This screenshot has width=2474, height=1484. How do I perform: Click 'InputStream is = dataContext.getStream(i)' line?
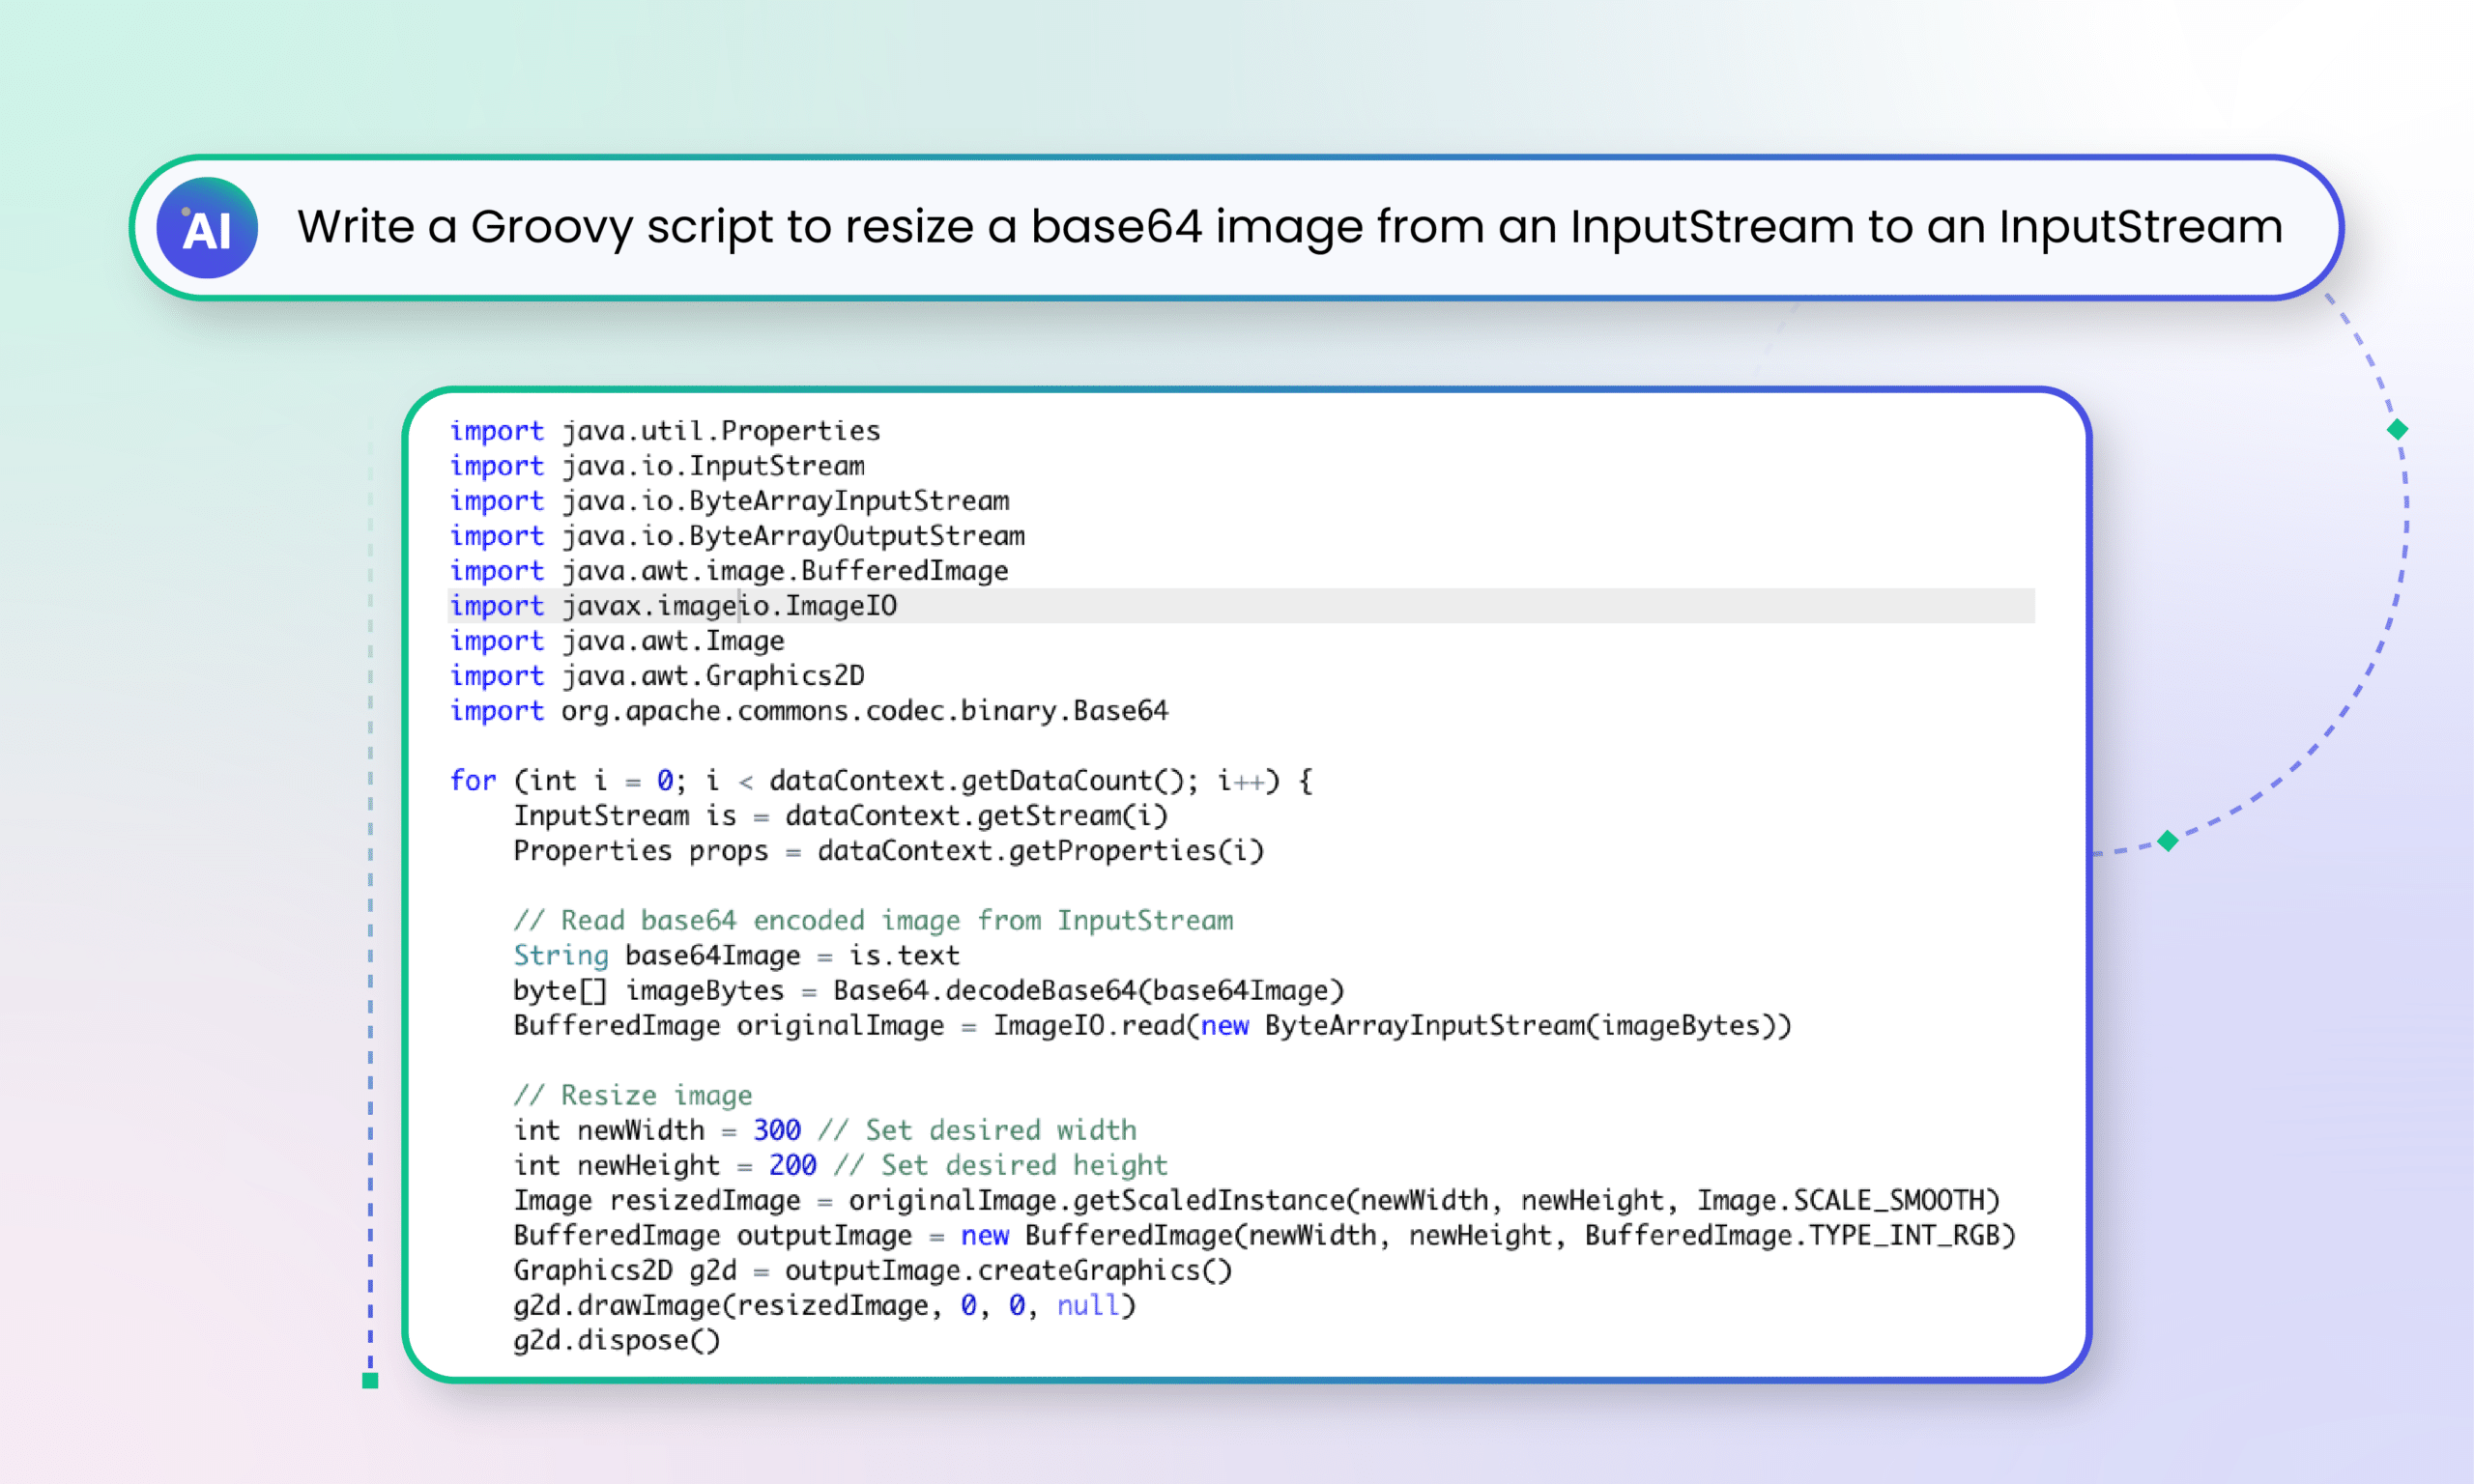pos(841,816)
